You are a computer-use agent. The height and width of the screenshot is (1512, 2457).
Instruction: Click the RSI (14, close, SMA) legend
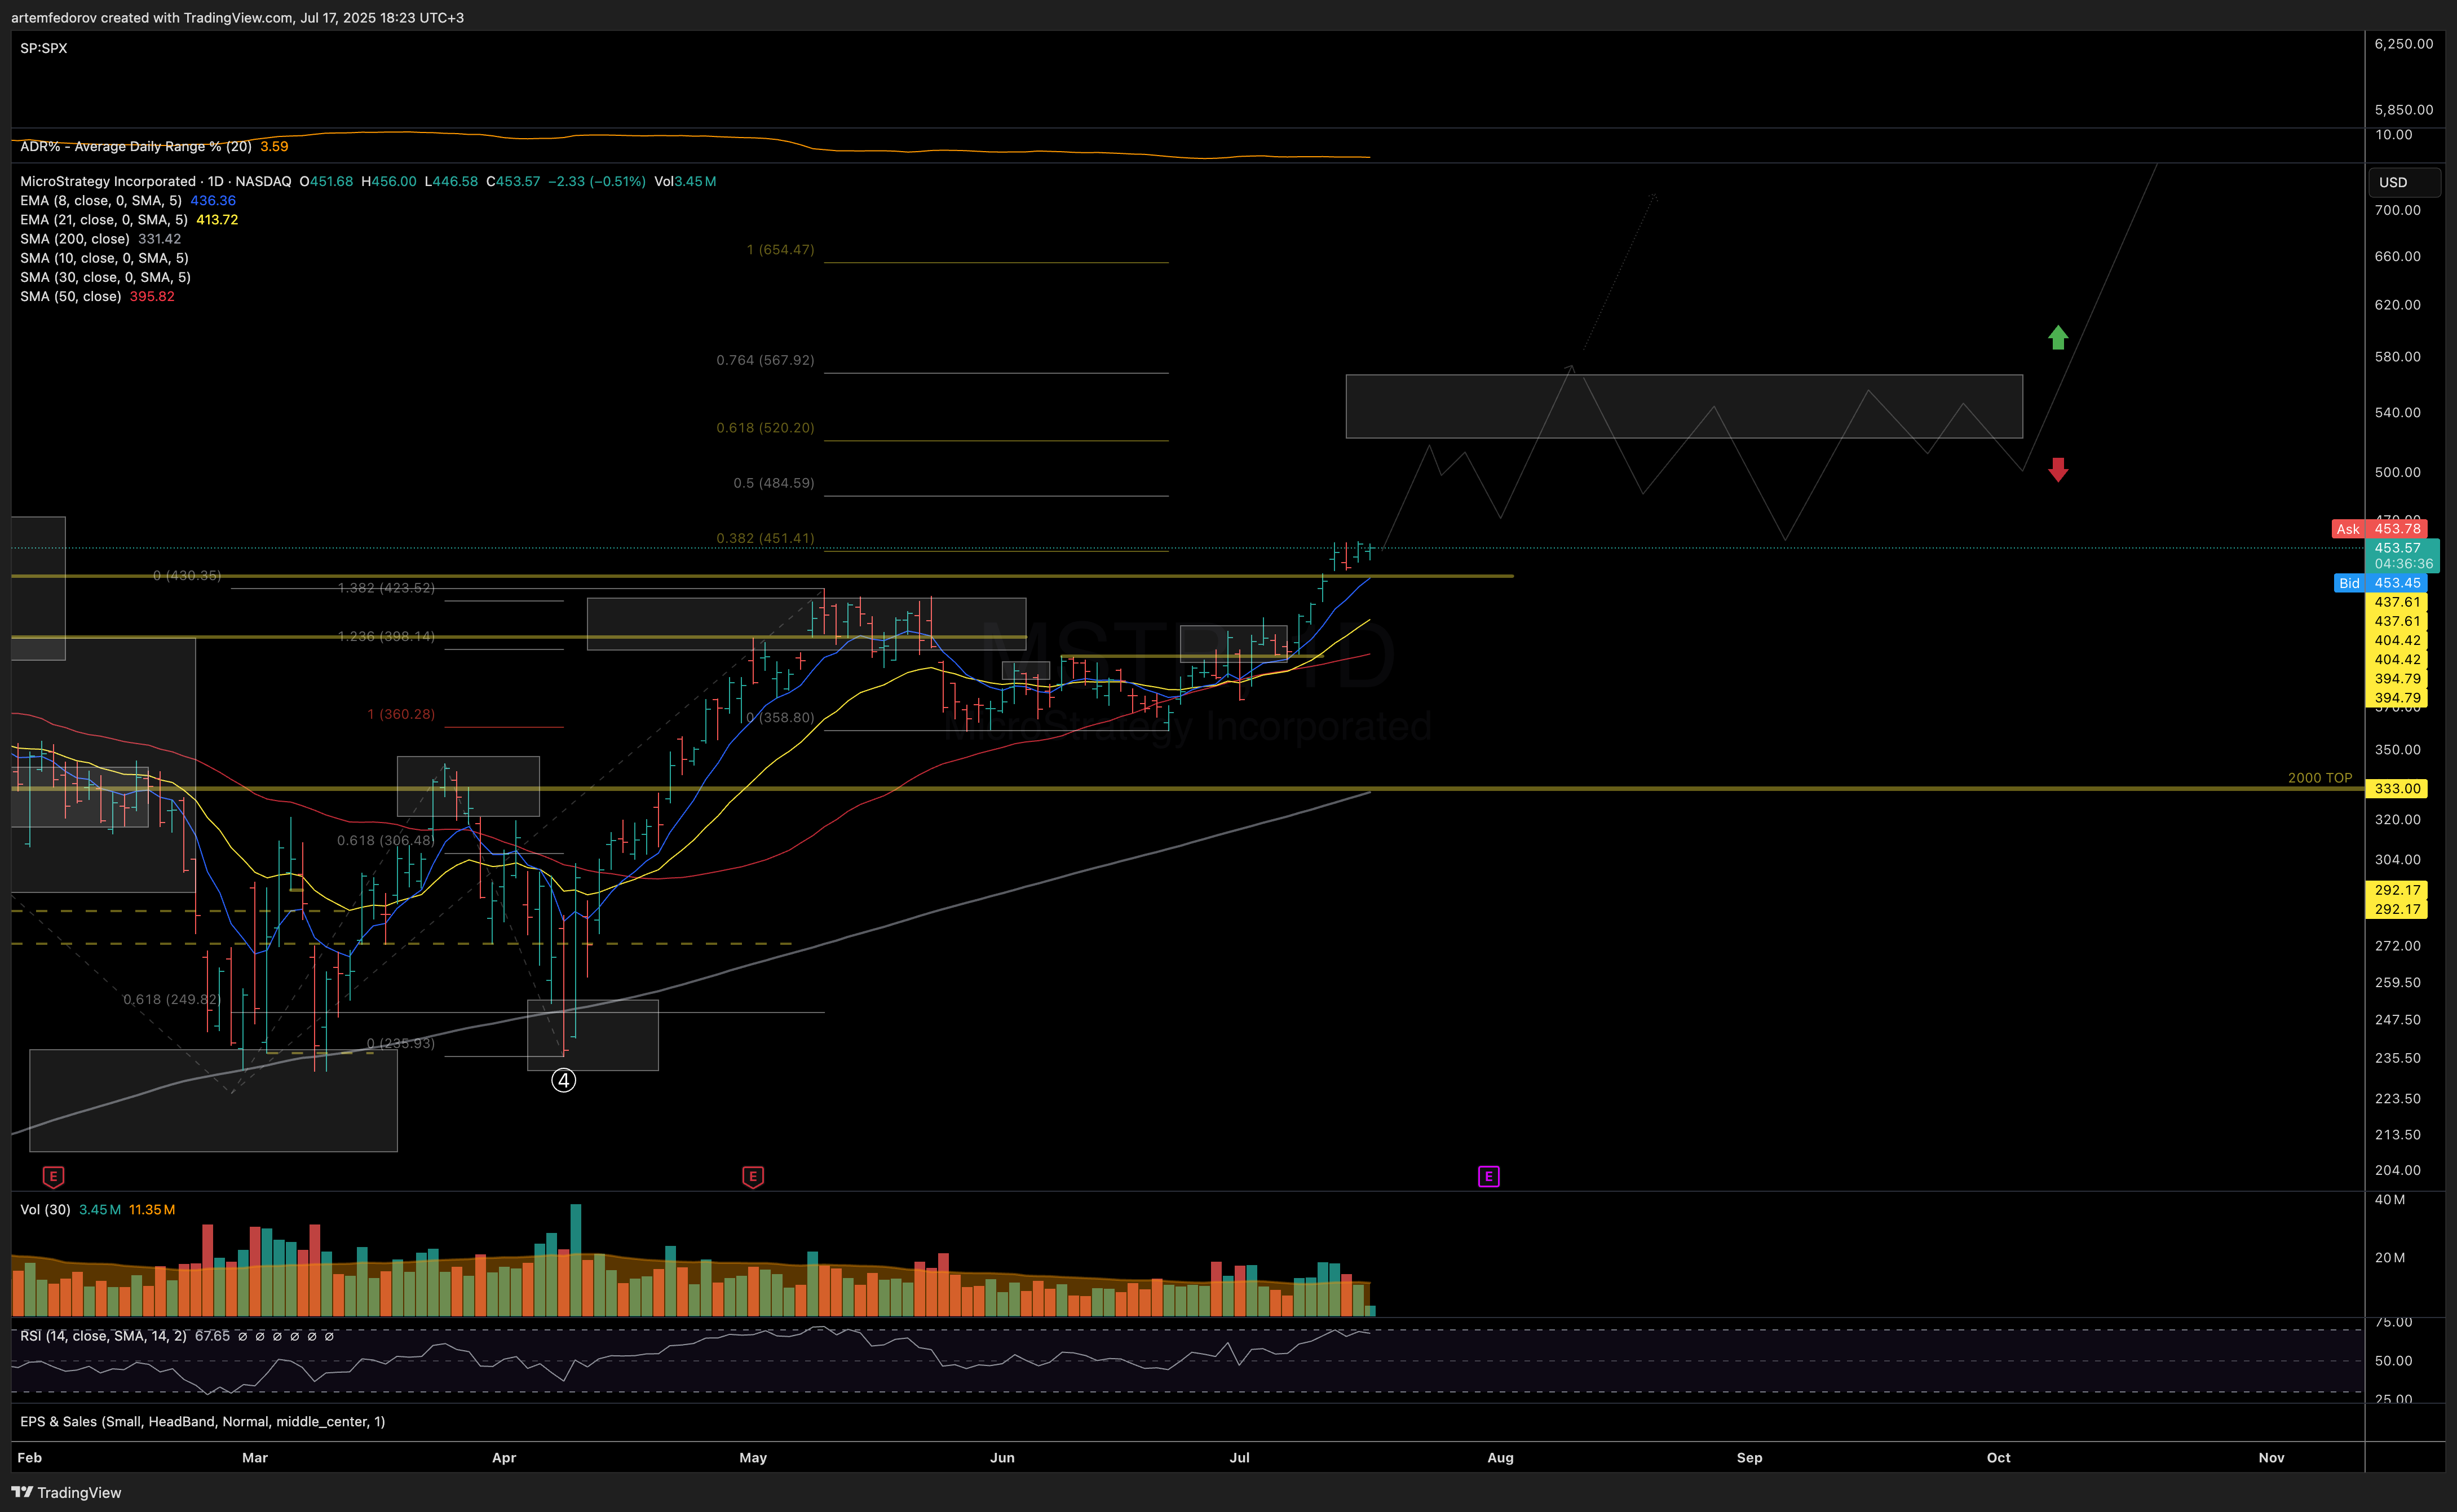click(103, 1335)
